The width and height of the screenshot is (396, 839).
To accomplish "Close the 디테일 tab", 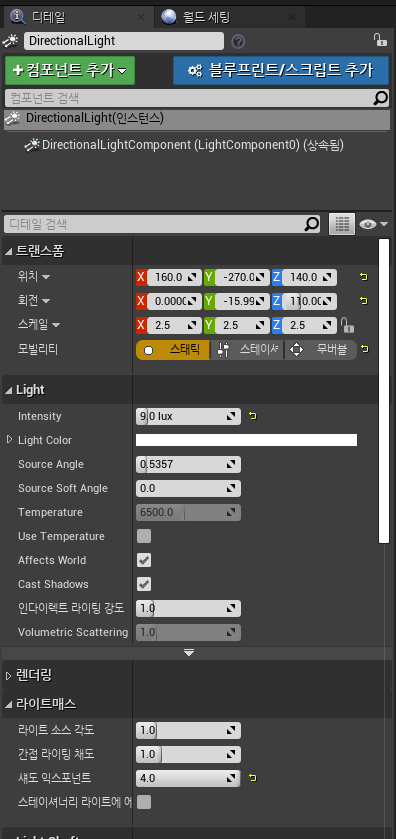I will tap(141, 17).
